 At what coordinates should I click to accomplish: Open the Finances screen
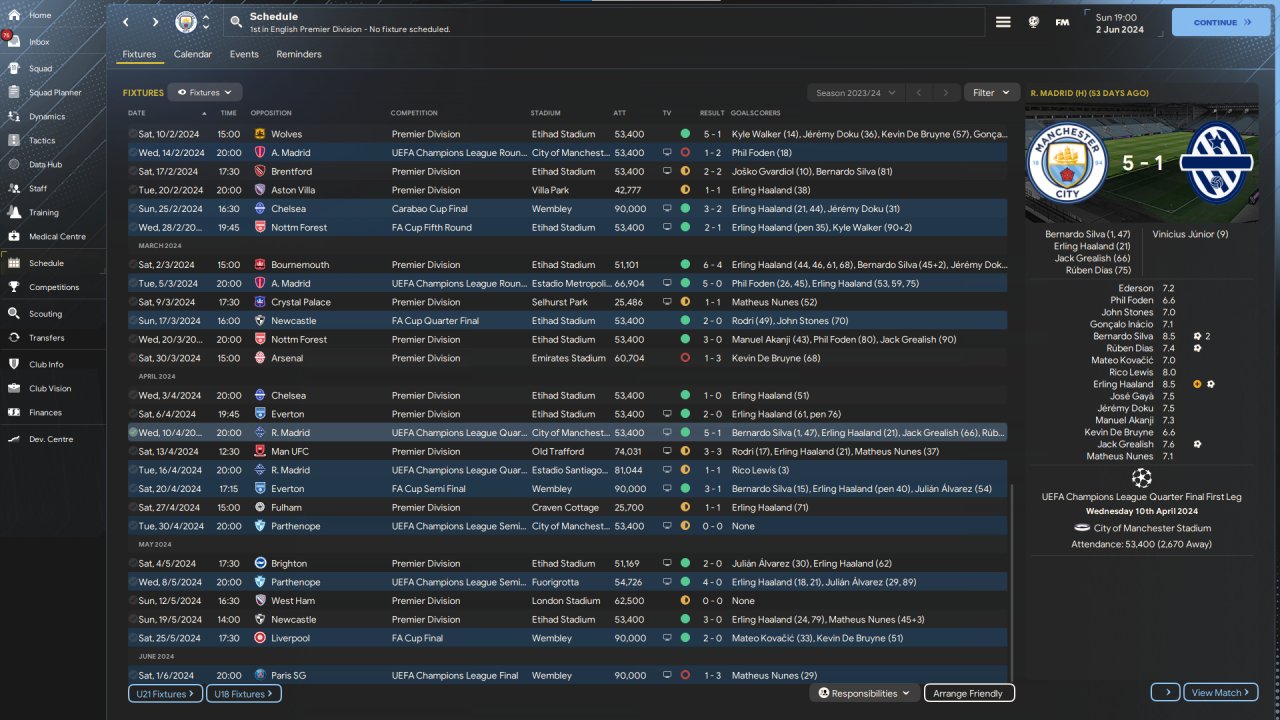point(45,412)
